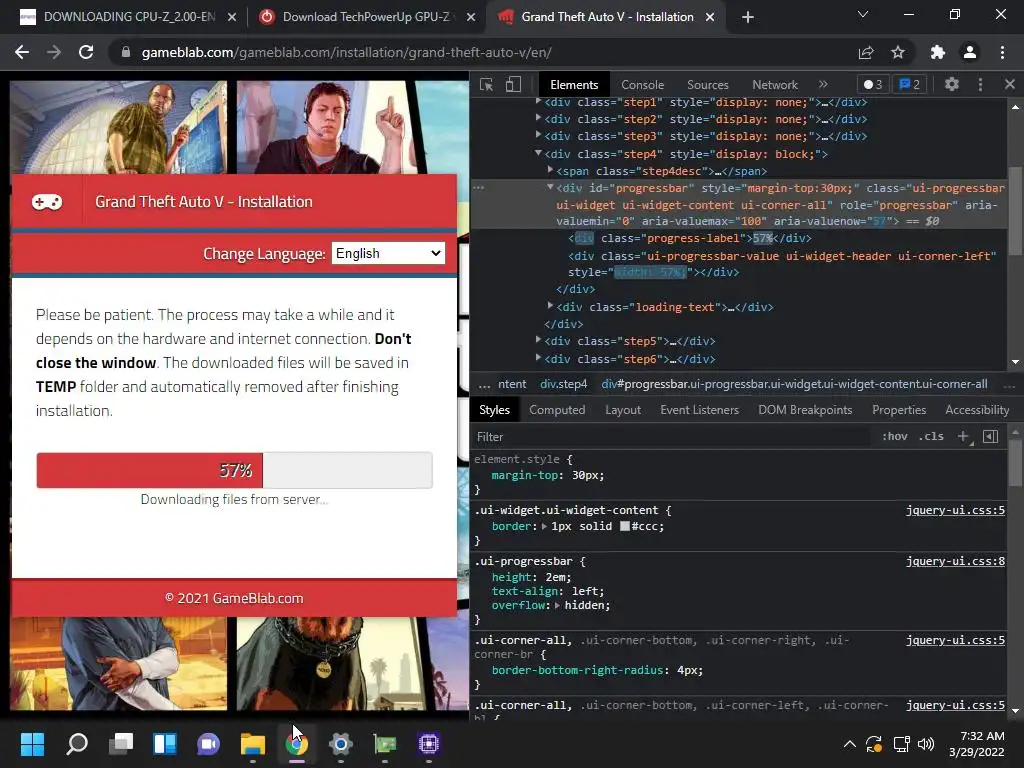Image resolution: width=1024 pixels, height=768 pixels.
Task: Expand the step4desc span node
Action: click(x=551, y=170)
